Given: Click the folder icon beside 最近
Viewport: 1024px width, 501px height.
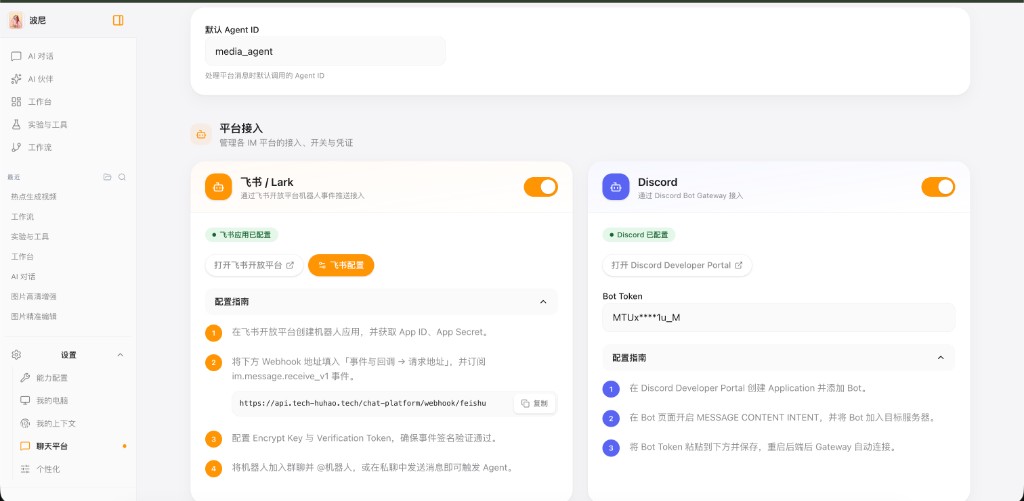Looking at the screenshot, I should point(107,177).
